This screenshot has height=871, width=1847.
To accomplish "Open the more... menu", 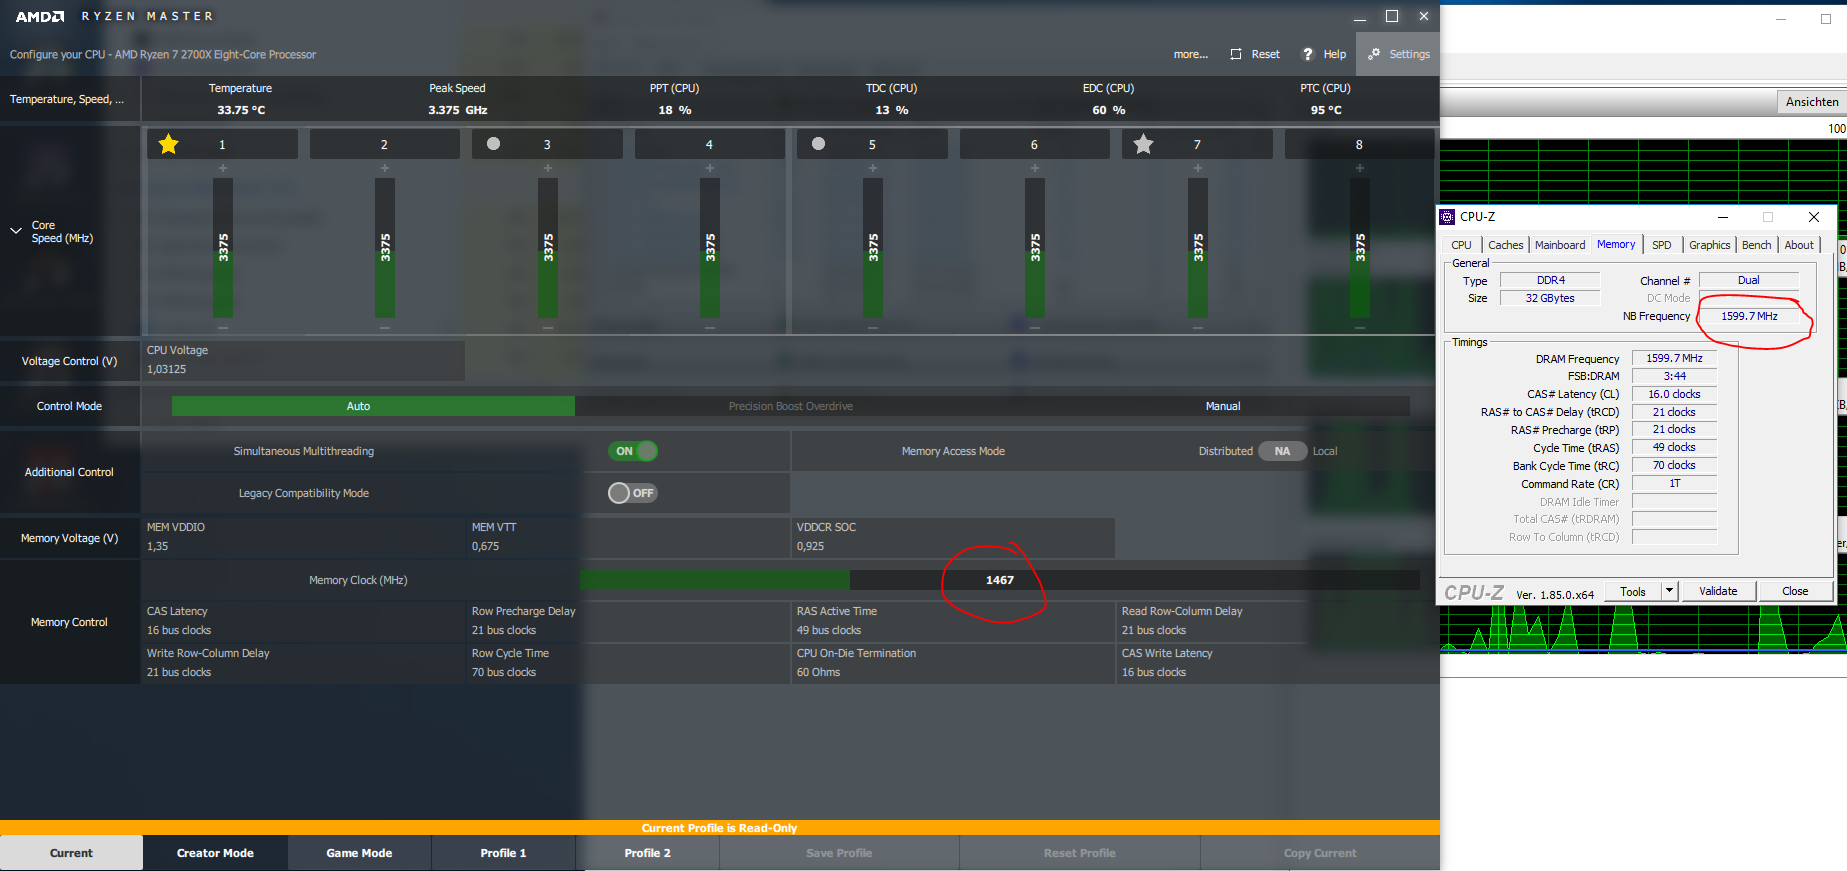I will (1190, 54).
